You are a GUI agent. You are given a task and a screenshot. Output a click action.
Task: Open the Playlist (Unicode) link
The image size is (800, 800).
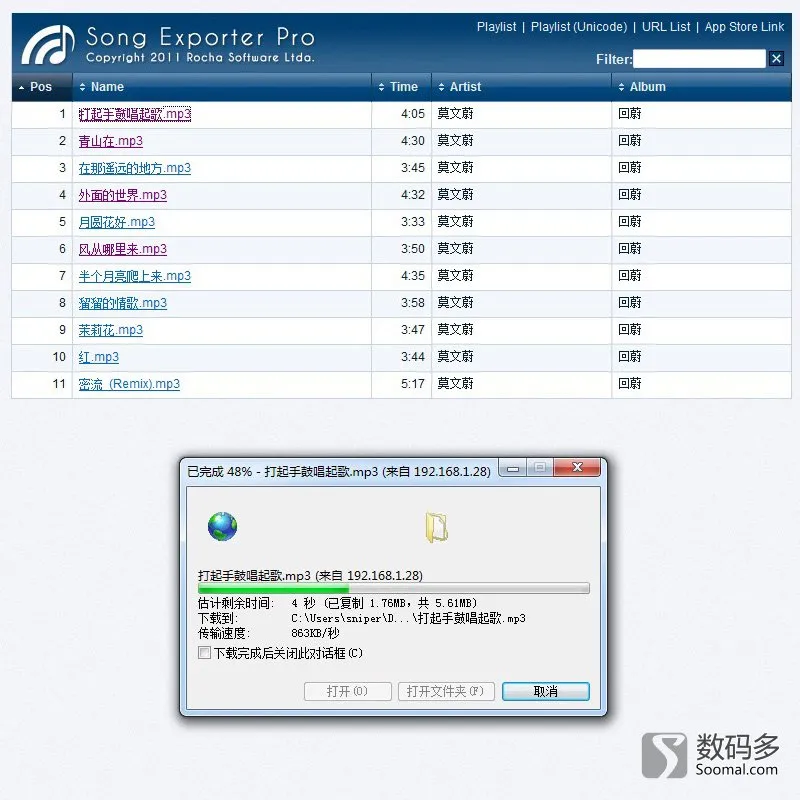tap(579, 27)
